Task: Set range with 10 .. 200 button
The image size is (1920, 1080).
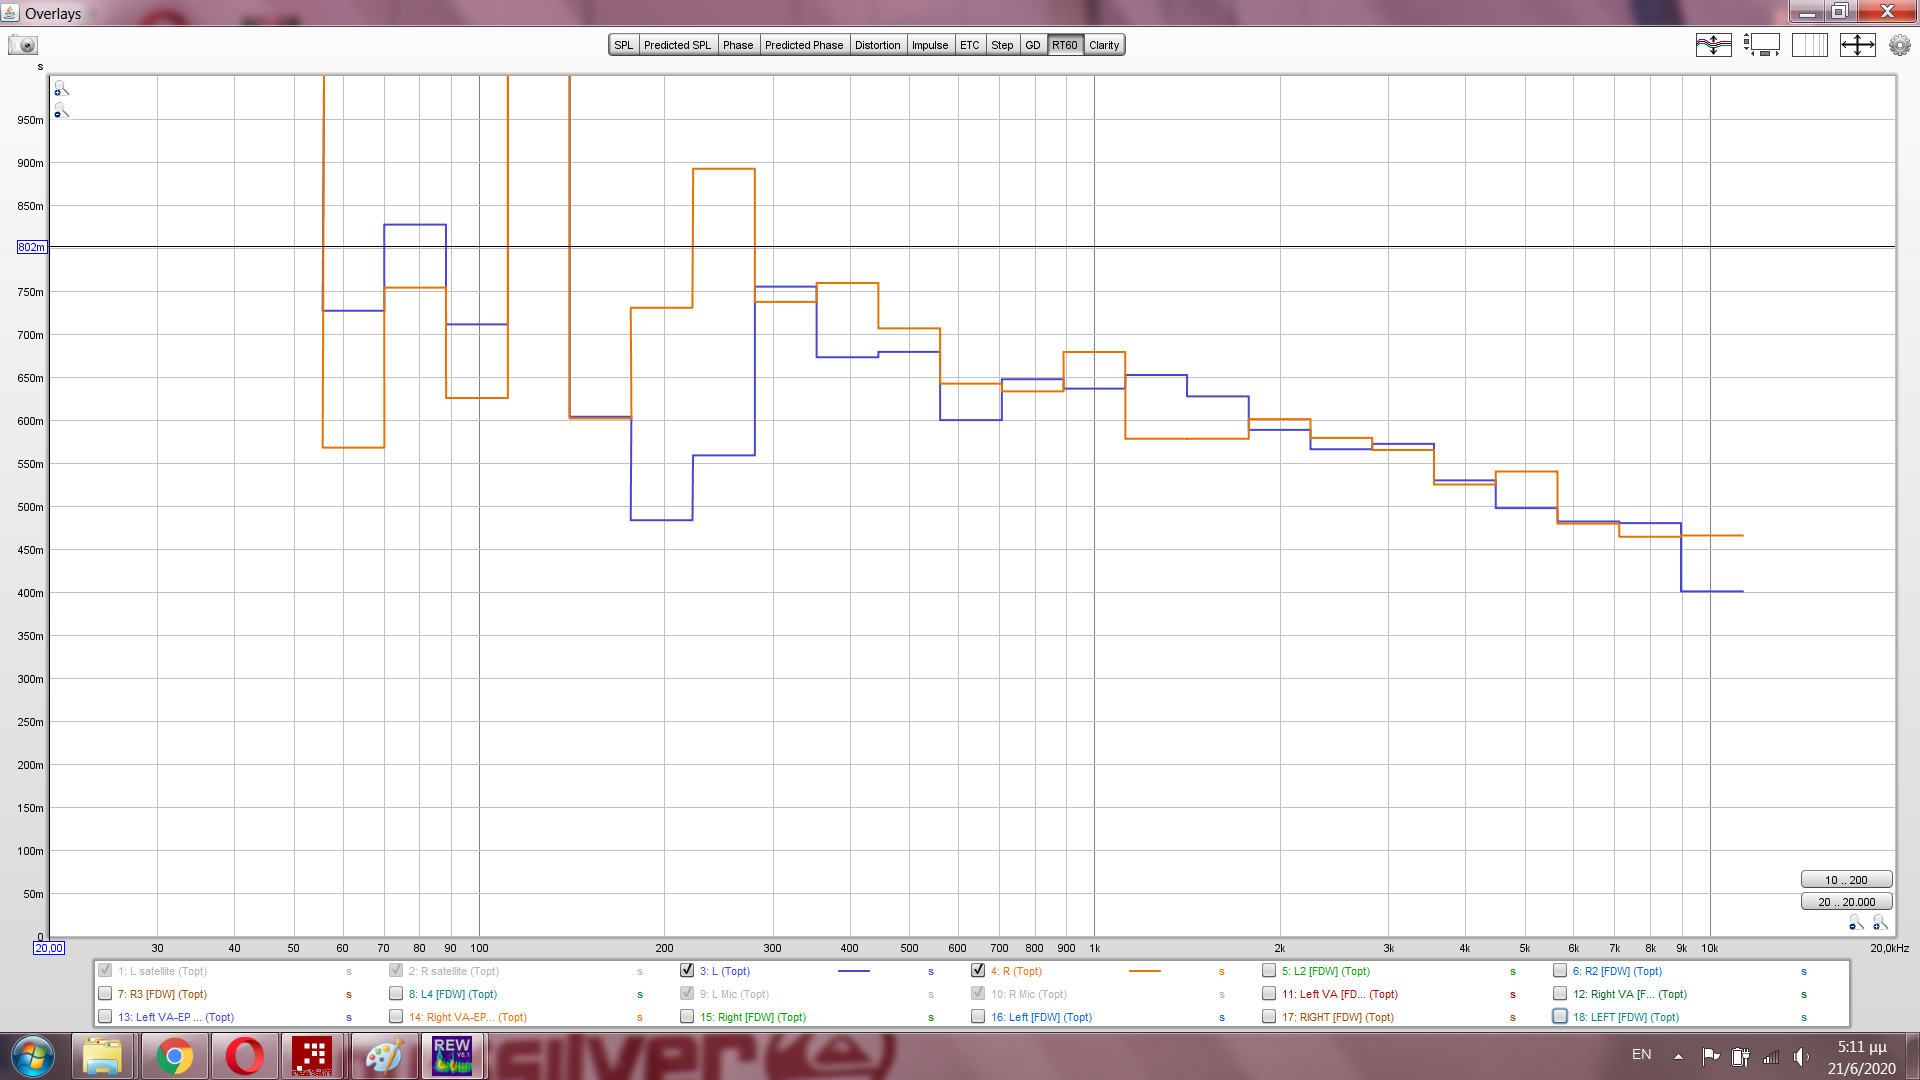Action: point(1846,880)
